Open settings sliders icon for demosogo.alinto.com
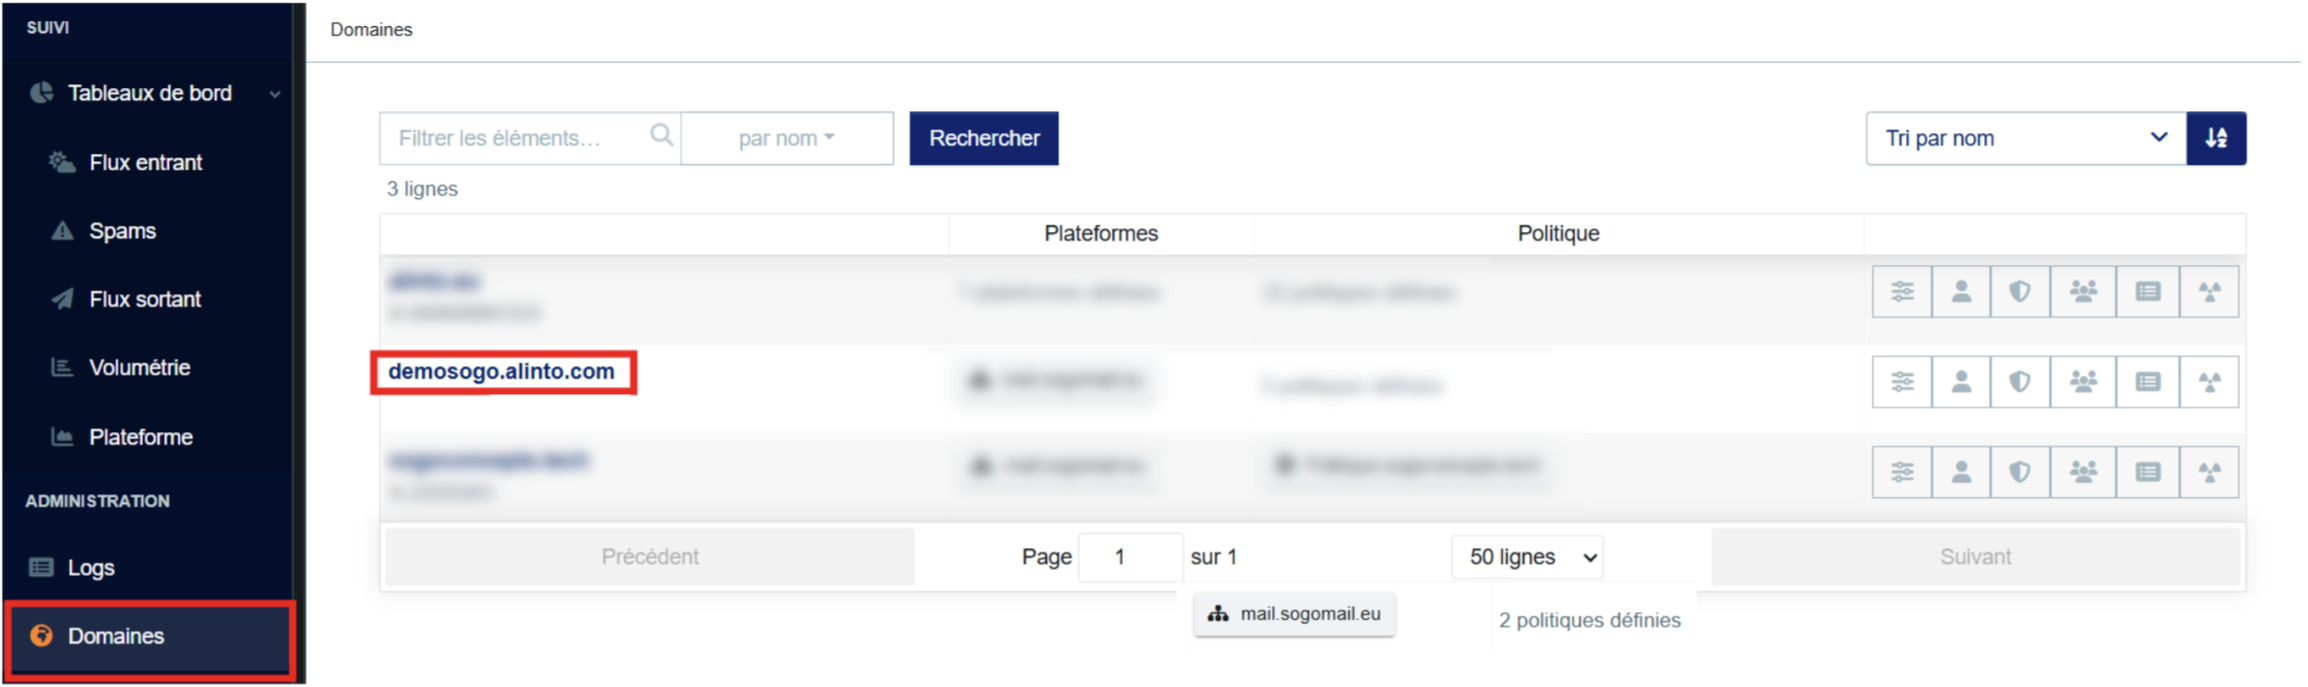The image size is (2308, 687). click(x=1902, y=382)
